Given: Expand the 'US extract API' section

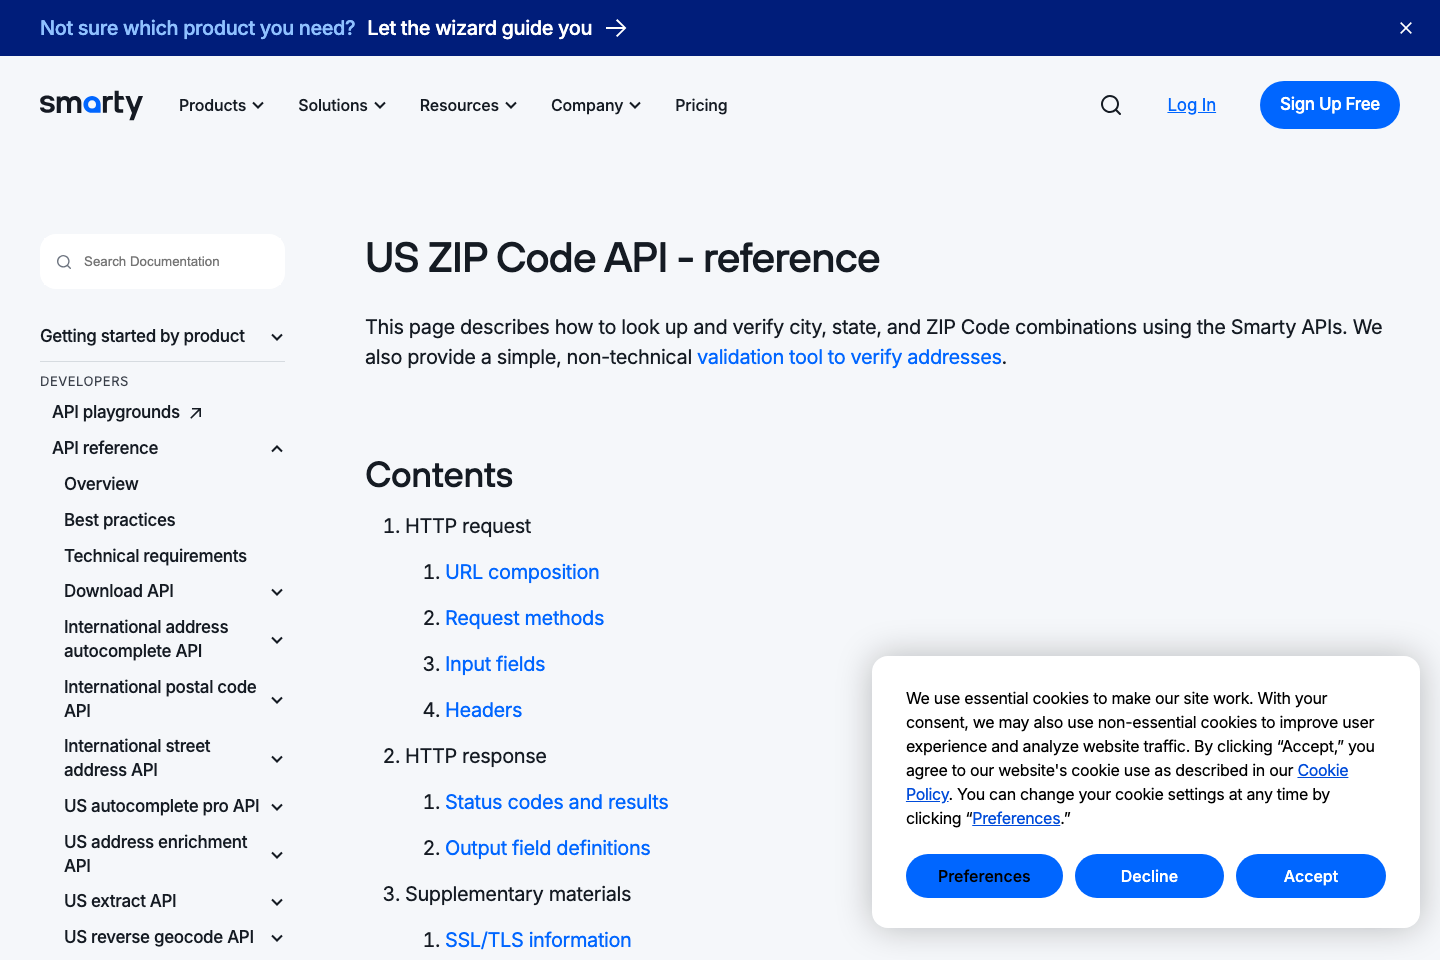Looking at the screenshot, I should pos(276,901).
